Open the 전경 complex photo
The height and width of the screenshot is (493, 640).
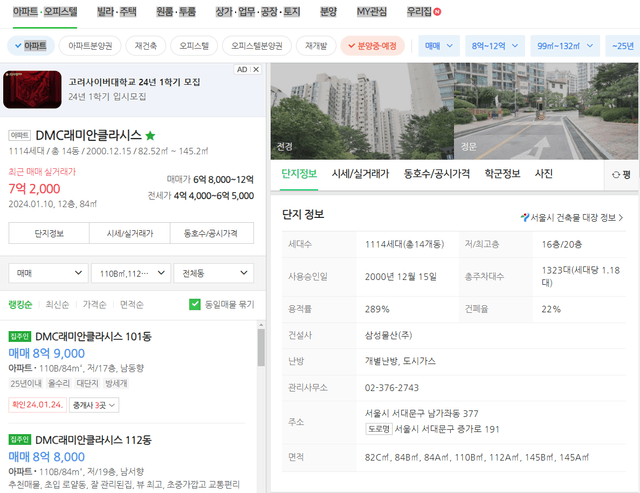coord(362,111)
